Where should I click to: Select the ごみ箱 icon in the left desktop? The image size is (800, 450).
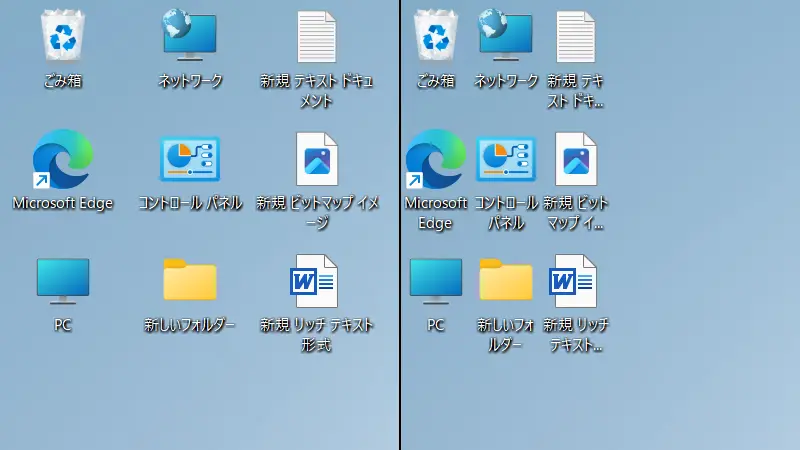coord(63,36)
